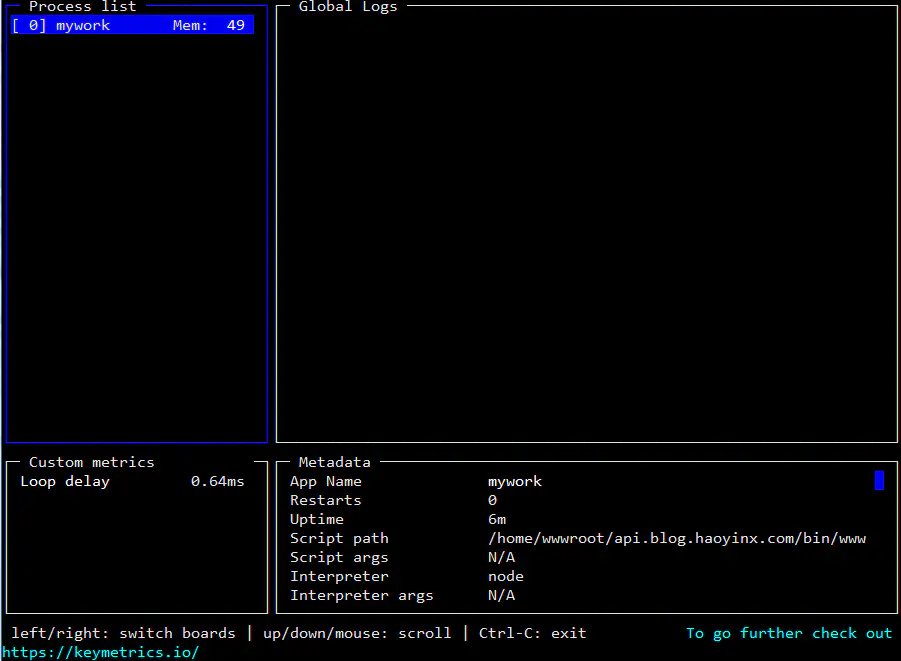901x661 pixels.
Task: Click the Restarts value 0
Action: [x=492, y=500]
